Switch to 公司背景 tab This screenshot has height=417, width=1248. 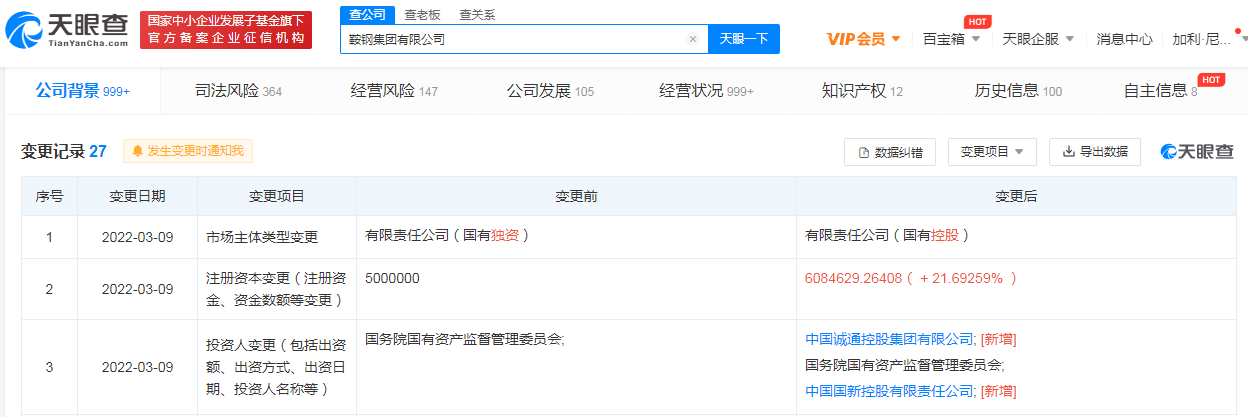83,91
